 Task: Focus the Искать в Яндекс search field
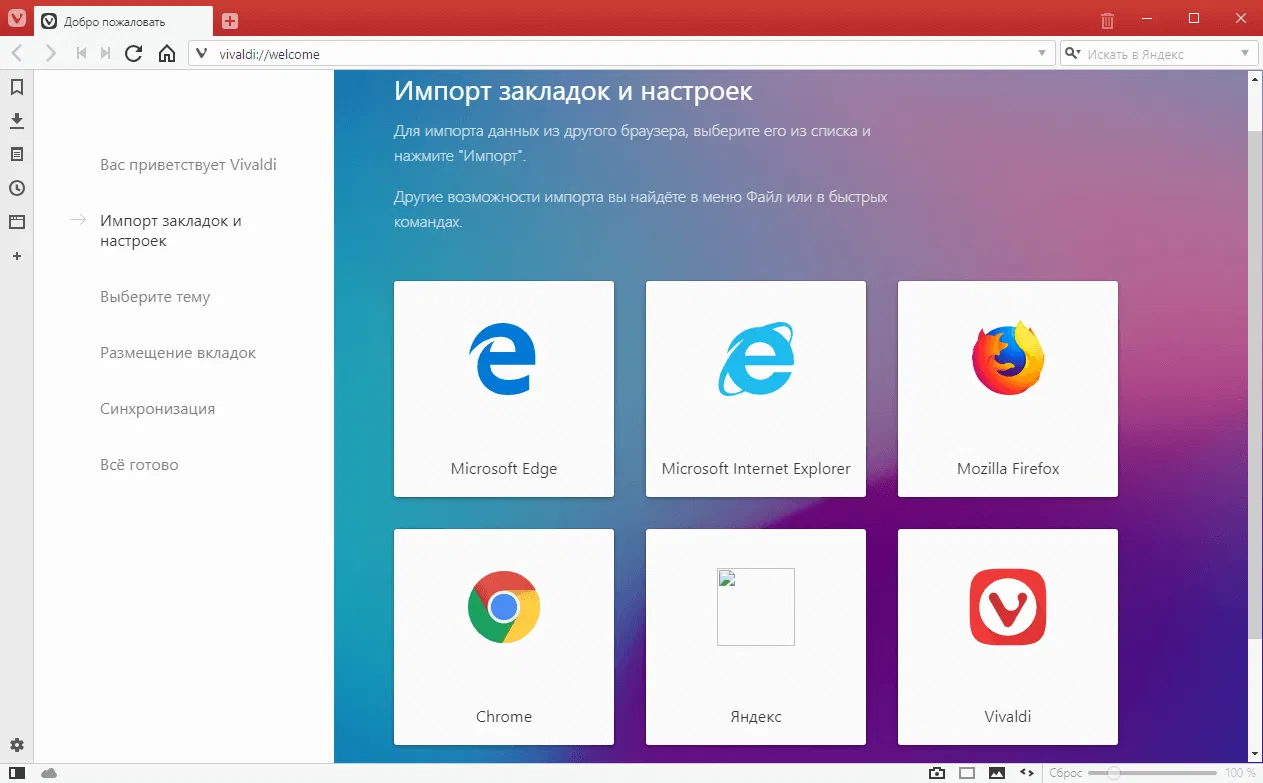click(1159, 54)
